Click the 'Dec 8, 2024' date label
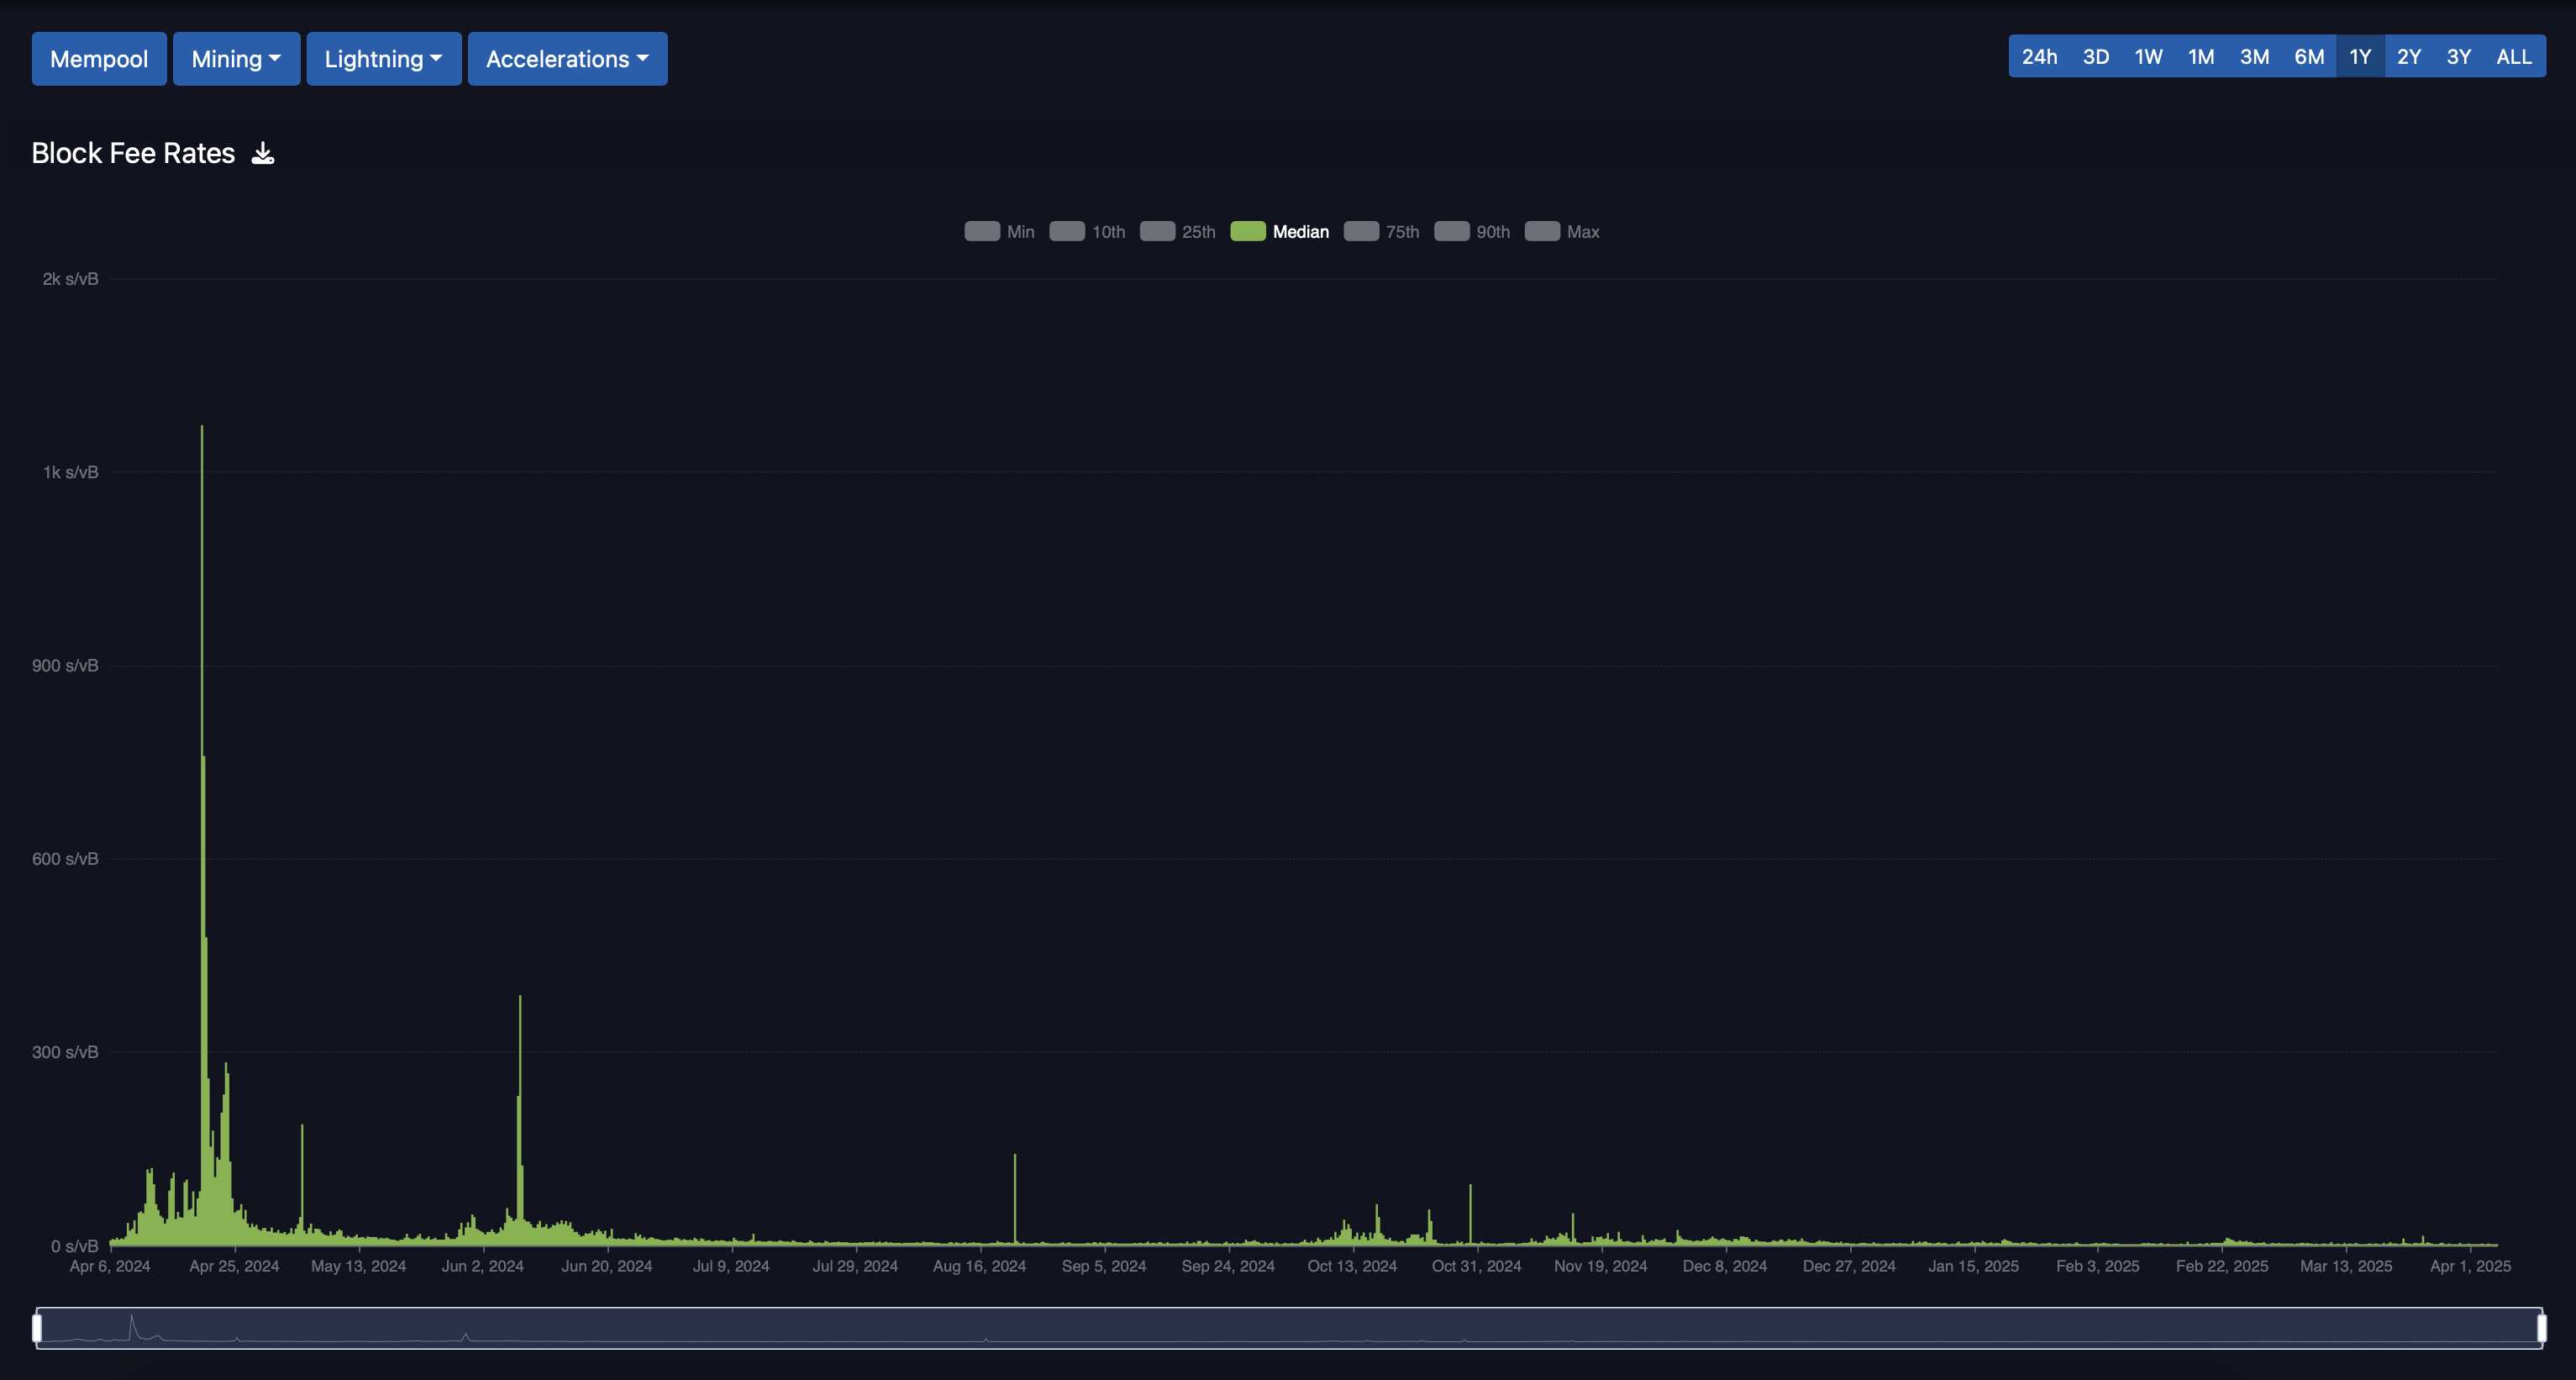The height and width of the screenshot is (1380, 2576). (1725, 1266)
